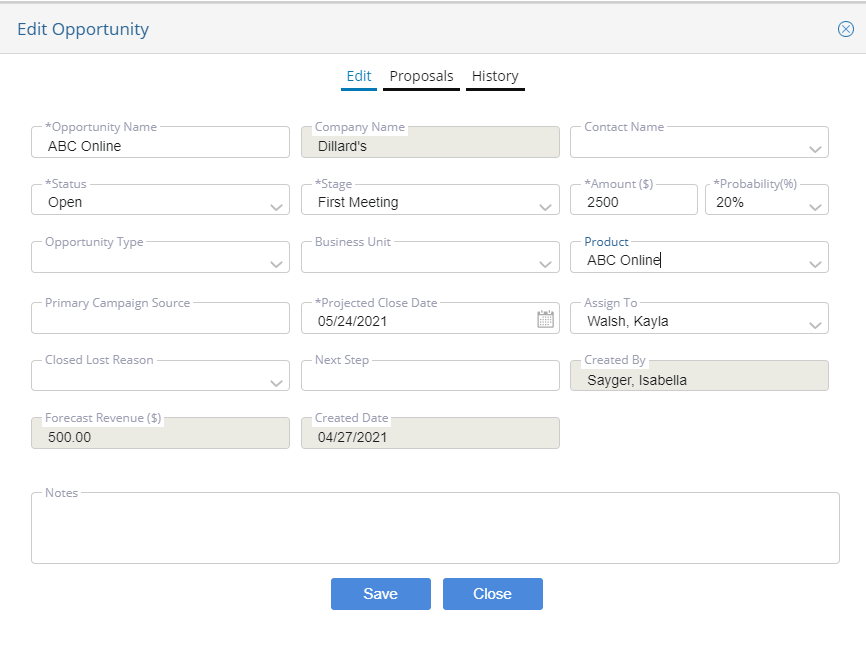Save the opportunity changes

point(381,594)
